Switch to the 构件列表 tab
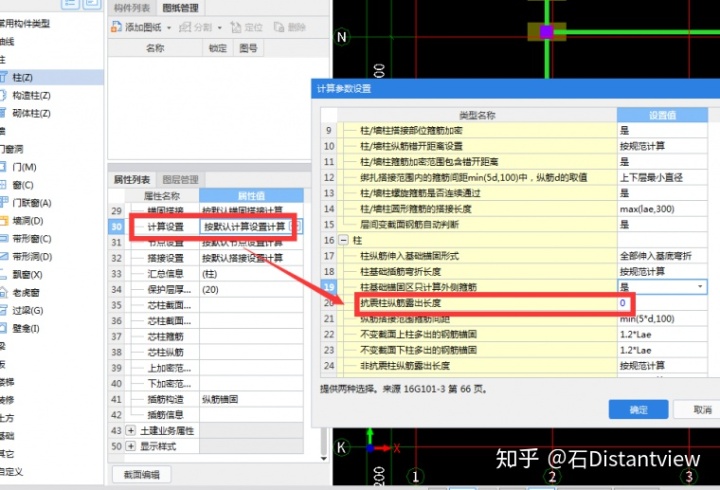 [132, 8]
